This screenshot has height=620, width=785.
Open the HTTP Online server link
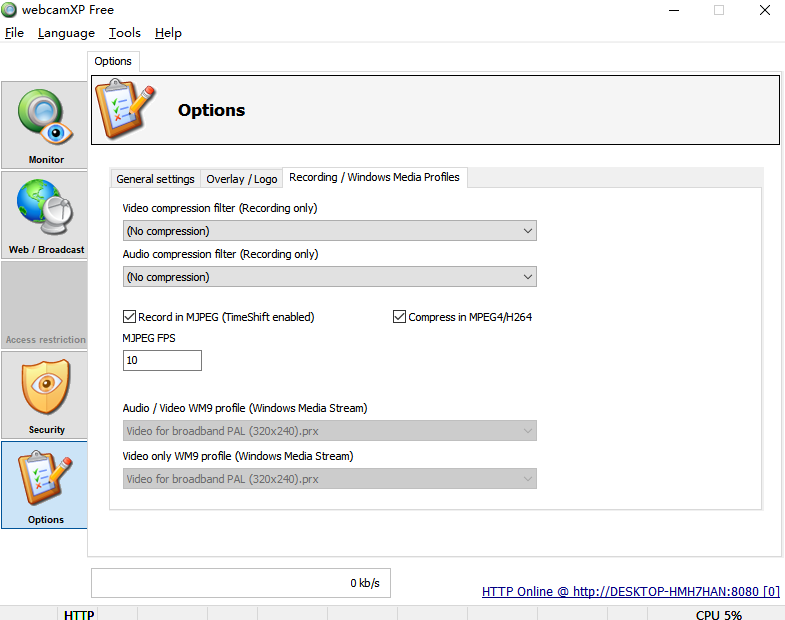point(631,591)
